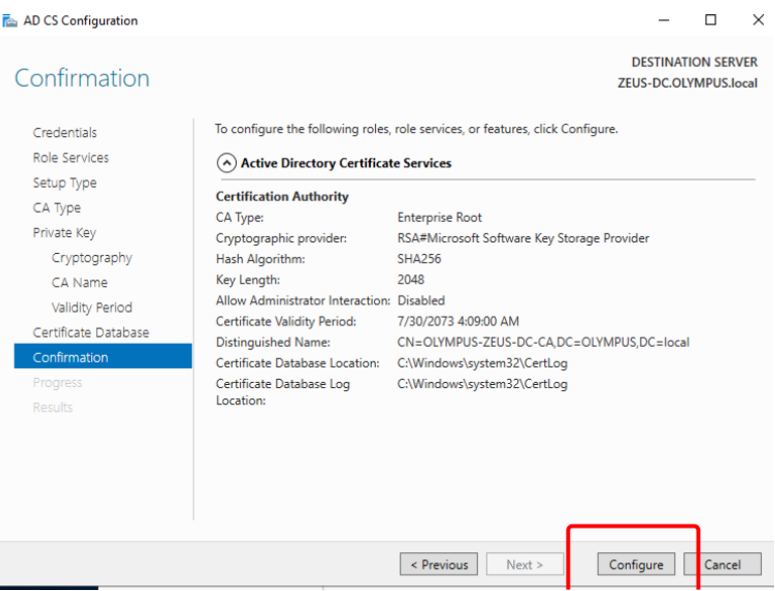The width and height of the screenshot is (775, 591).
Task: Go to the Credentials step
Action: [x=65, y=133]
